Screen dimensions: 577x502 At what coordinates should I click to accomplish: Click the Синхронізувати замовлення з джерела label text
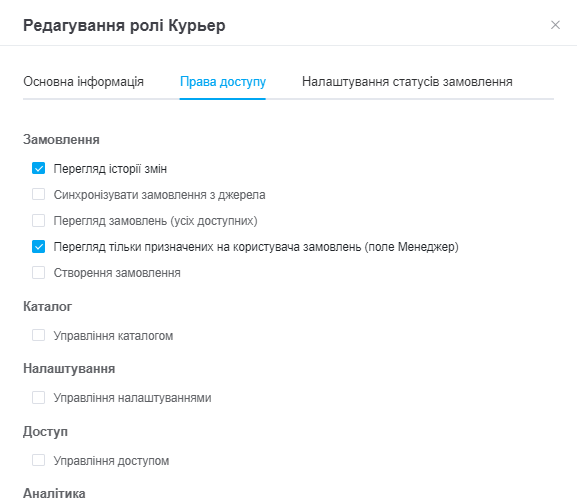coord(159,195)
